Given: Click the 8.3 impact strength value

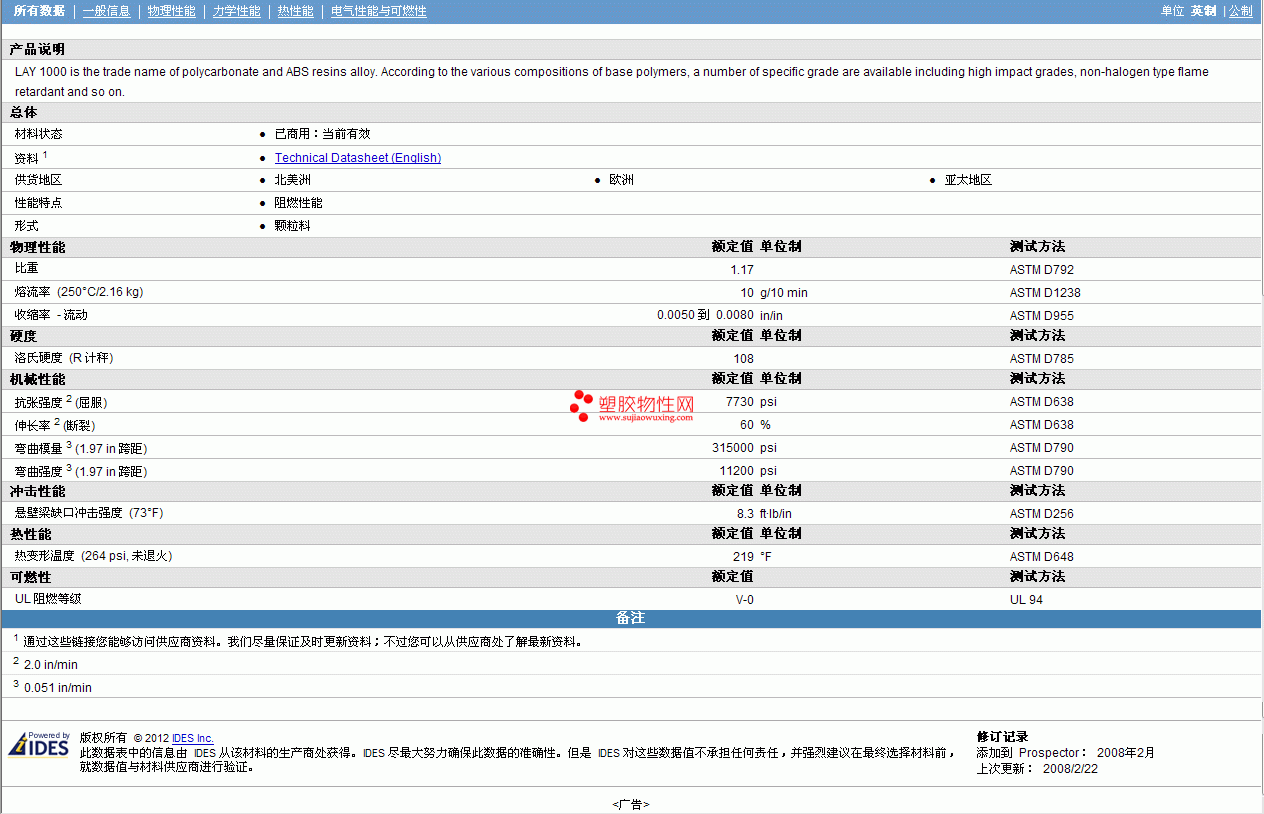Looking at the screenshot, I should 745,514.
